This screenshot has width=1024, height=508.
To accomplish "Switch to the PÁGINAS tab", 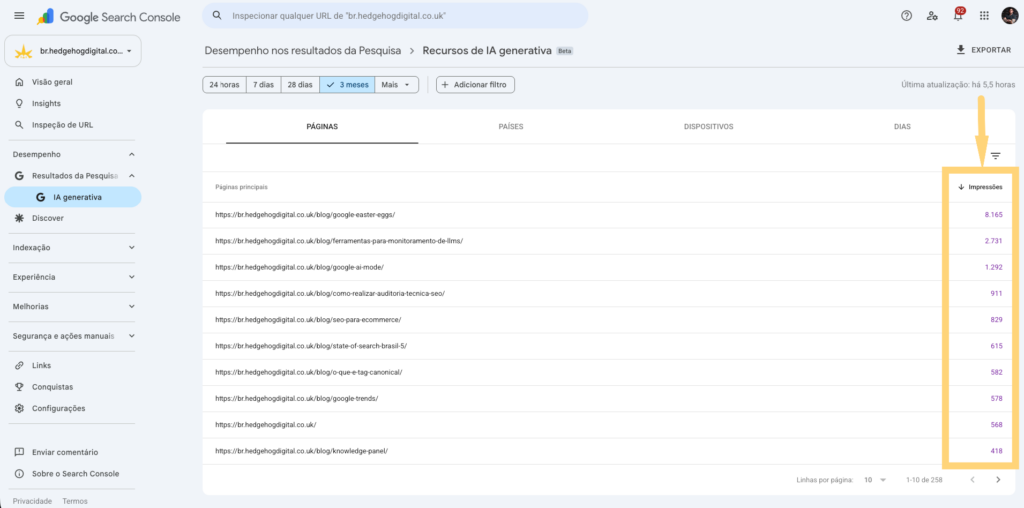I will 322,127.
